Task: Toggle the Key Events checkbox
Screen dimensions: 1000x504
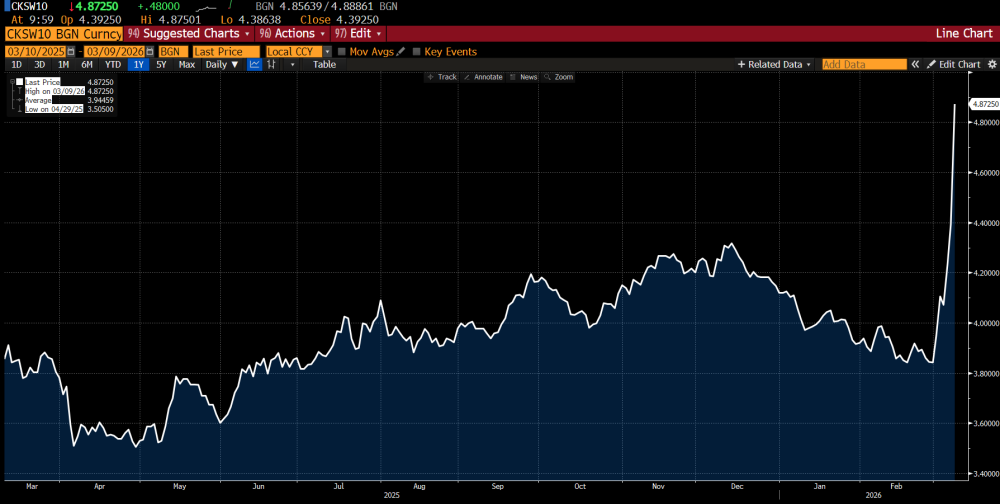Action: [x=417, y=51]
